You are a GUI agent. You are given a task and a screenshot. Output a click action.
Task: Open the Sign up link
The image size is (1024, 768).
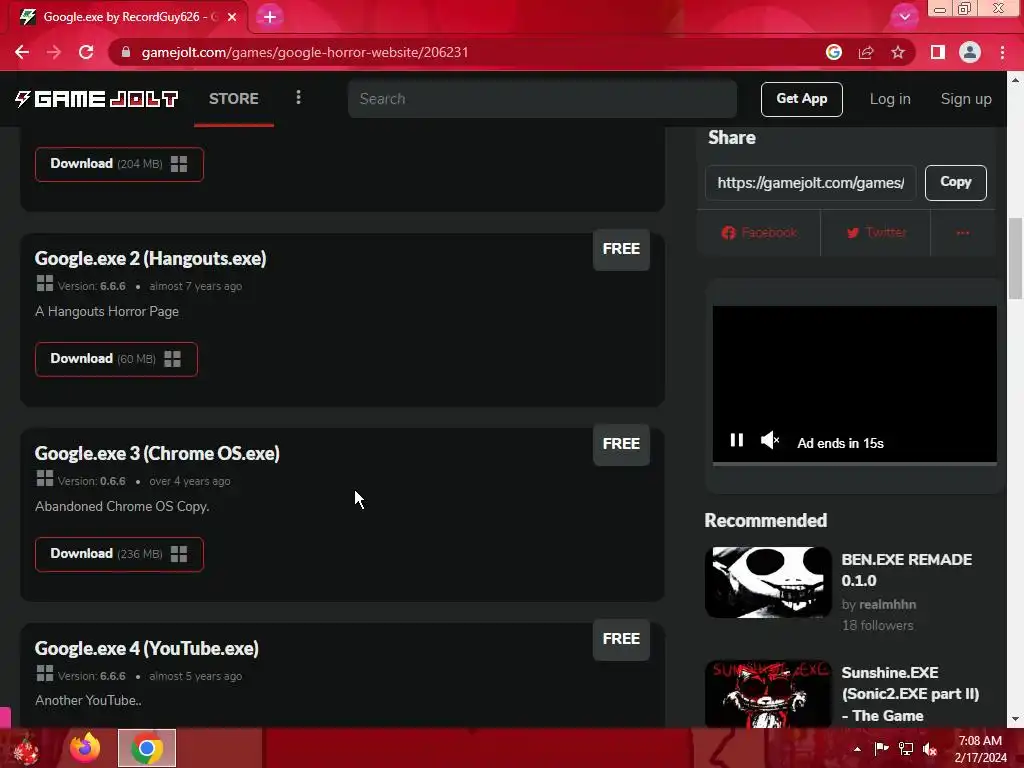tap(966, 99)
